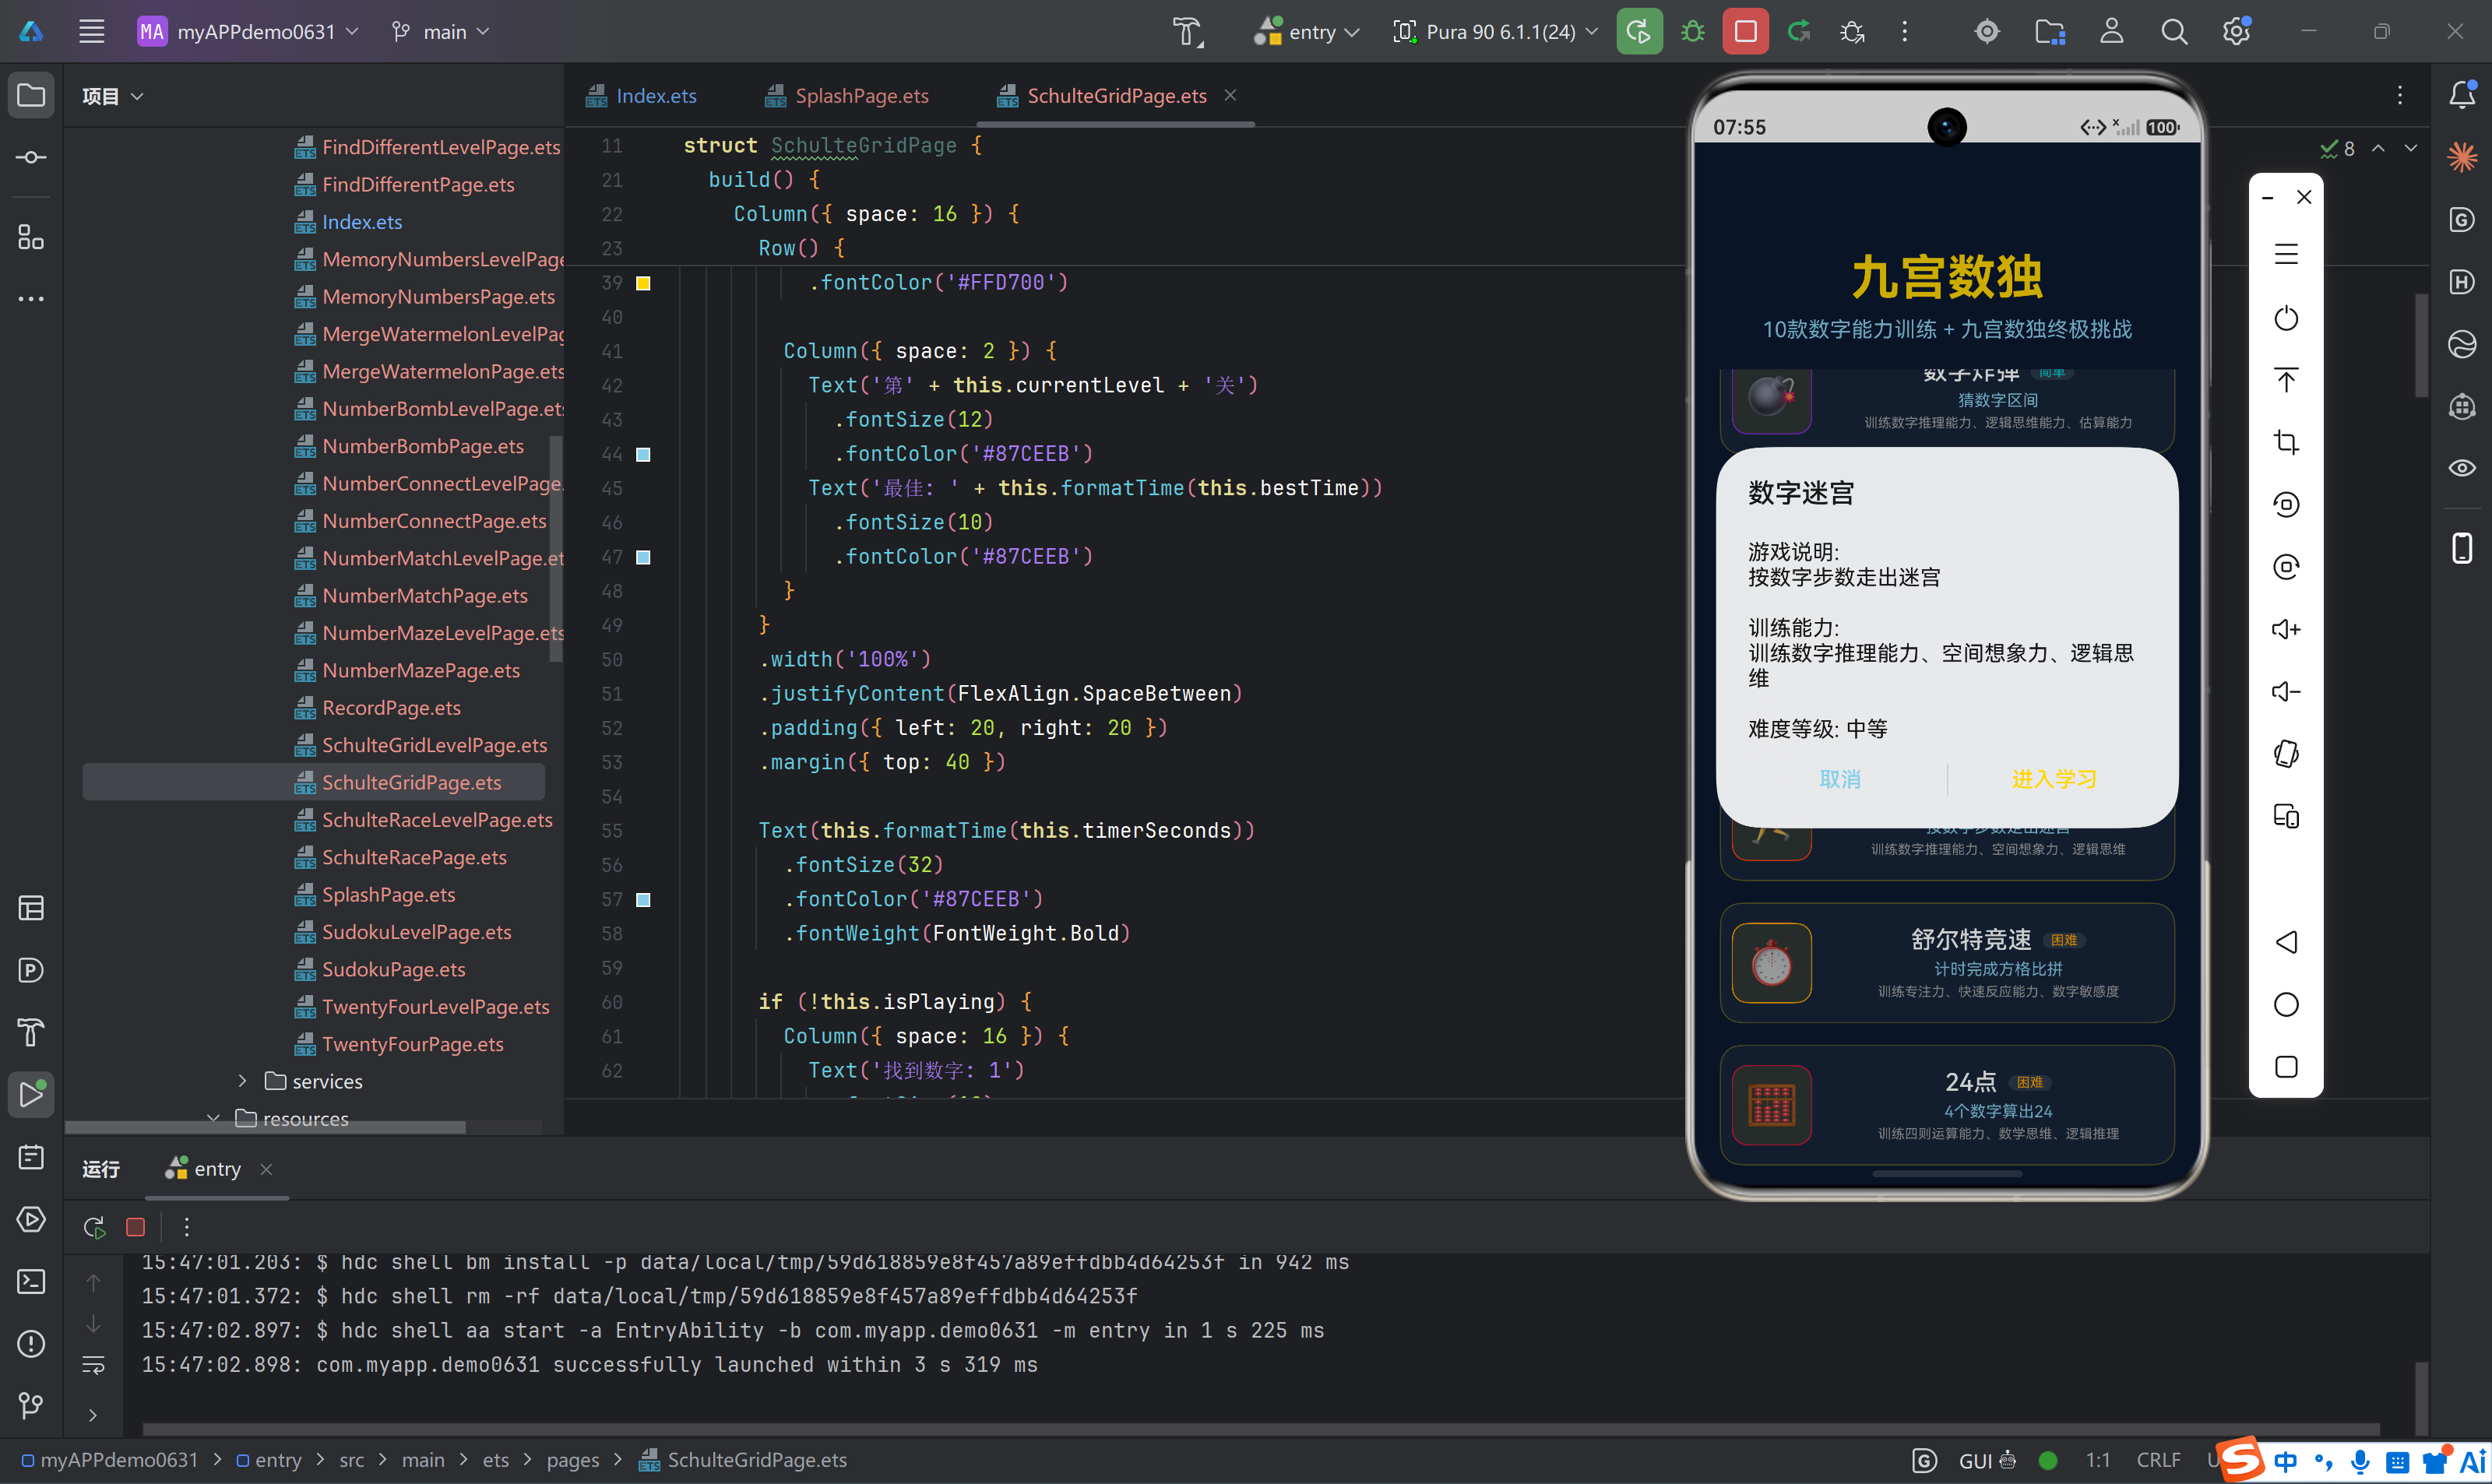2492x1484 pixels.
Task: Take emulator screenshot with crop icon
Action: pos(2286,442)
